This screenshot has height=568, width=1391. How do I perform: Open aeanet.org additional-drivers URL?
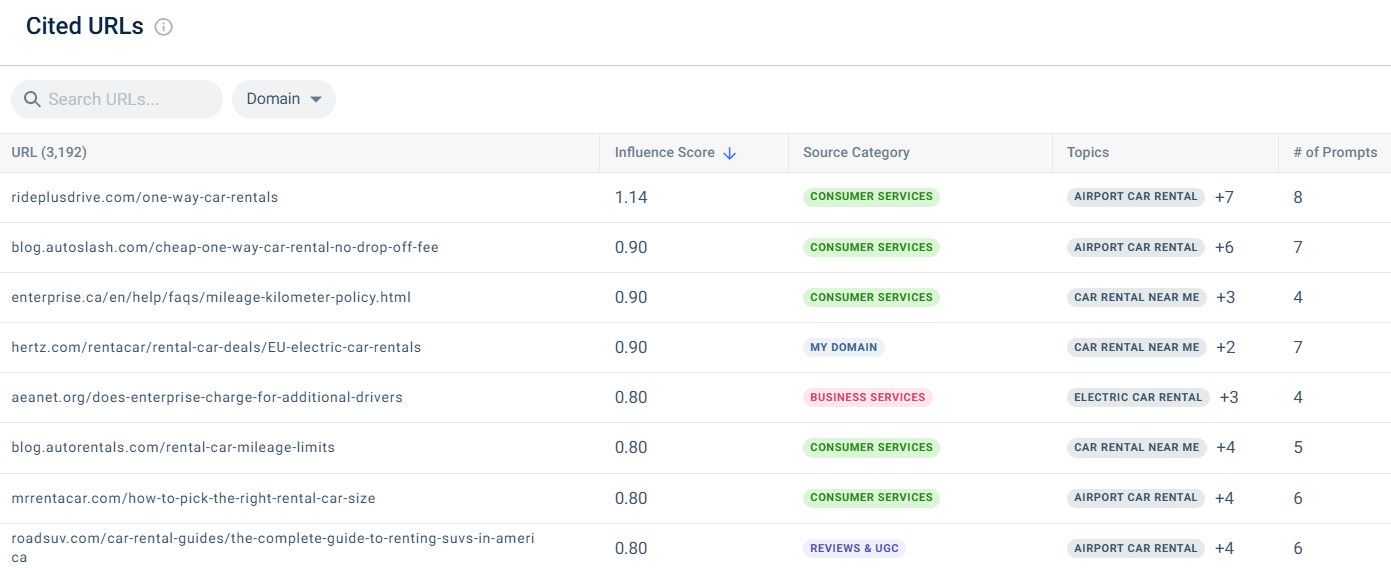pyautogui.click(x=207, y=397)
